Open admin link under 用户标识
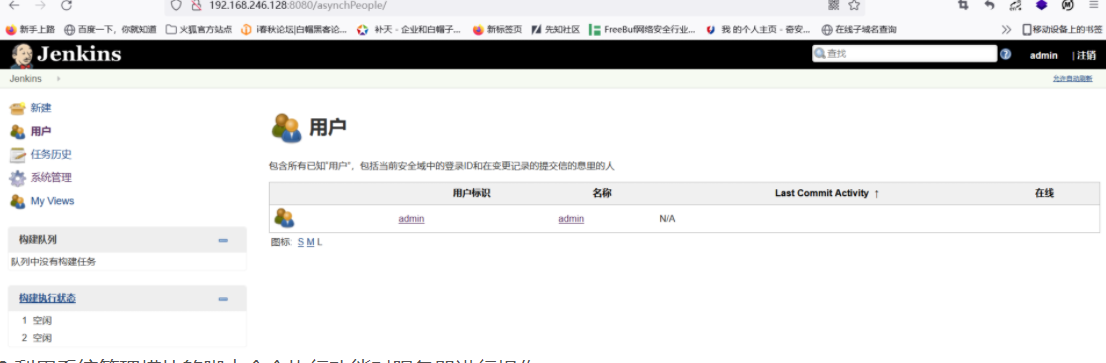 coord(411,219)
